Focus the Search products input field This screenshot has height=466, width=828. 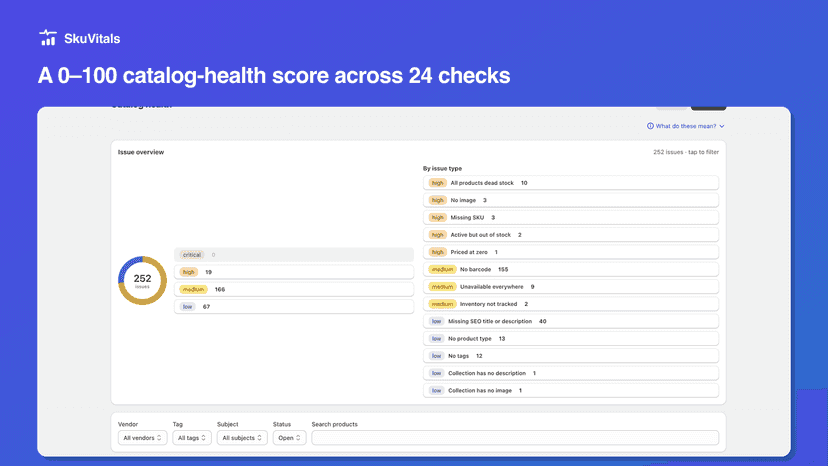(x=515, y=438)
